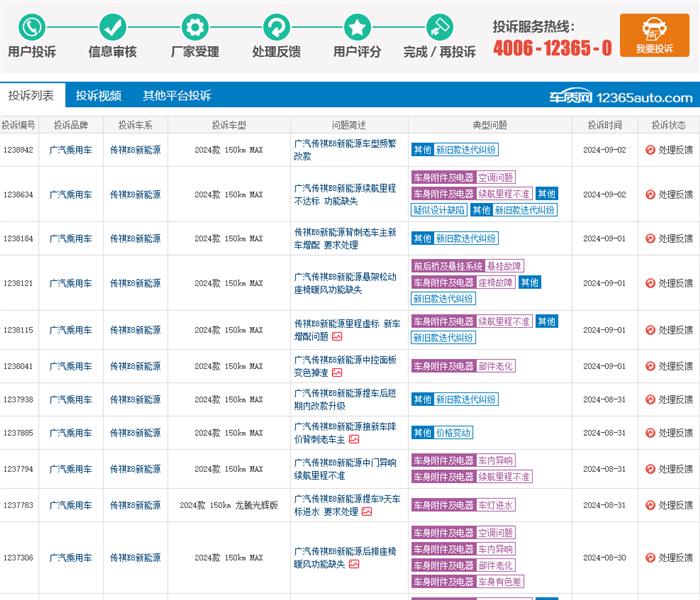Screen dimensions: 700x600
Task: Click status icon for complaint 1238942
Action: (650, 150)
